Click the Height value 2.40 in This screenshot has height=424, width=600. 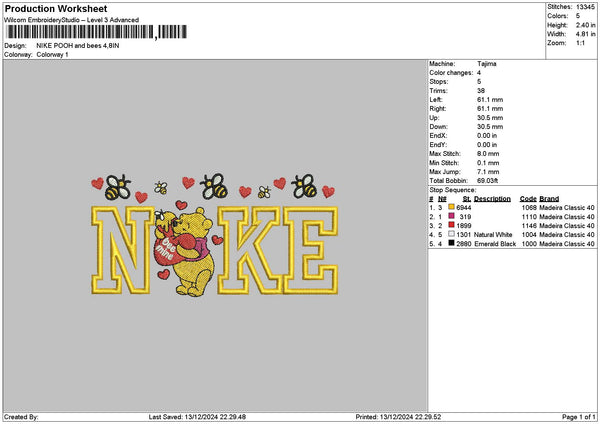585,25
